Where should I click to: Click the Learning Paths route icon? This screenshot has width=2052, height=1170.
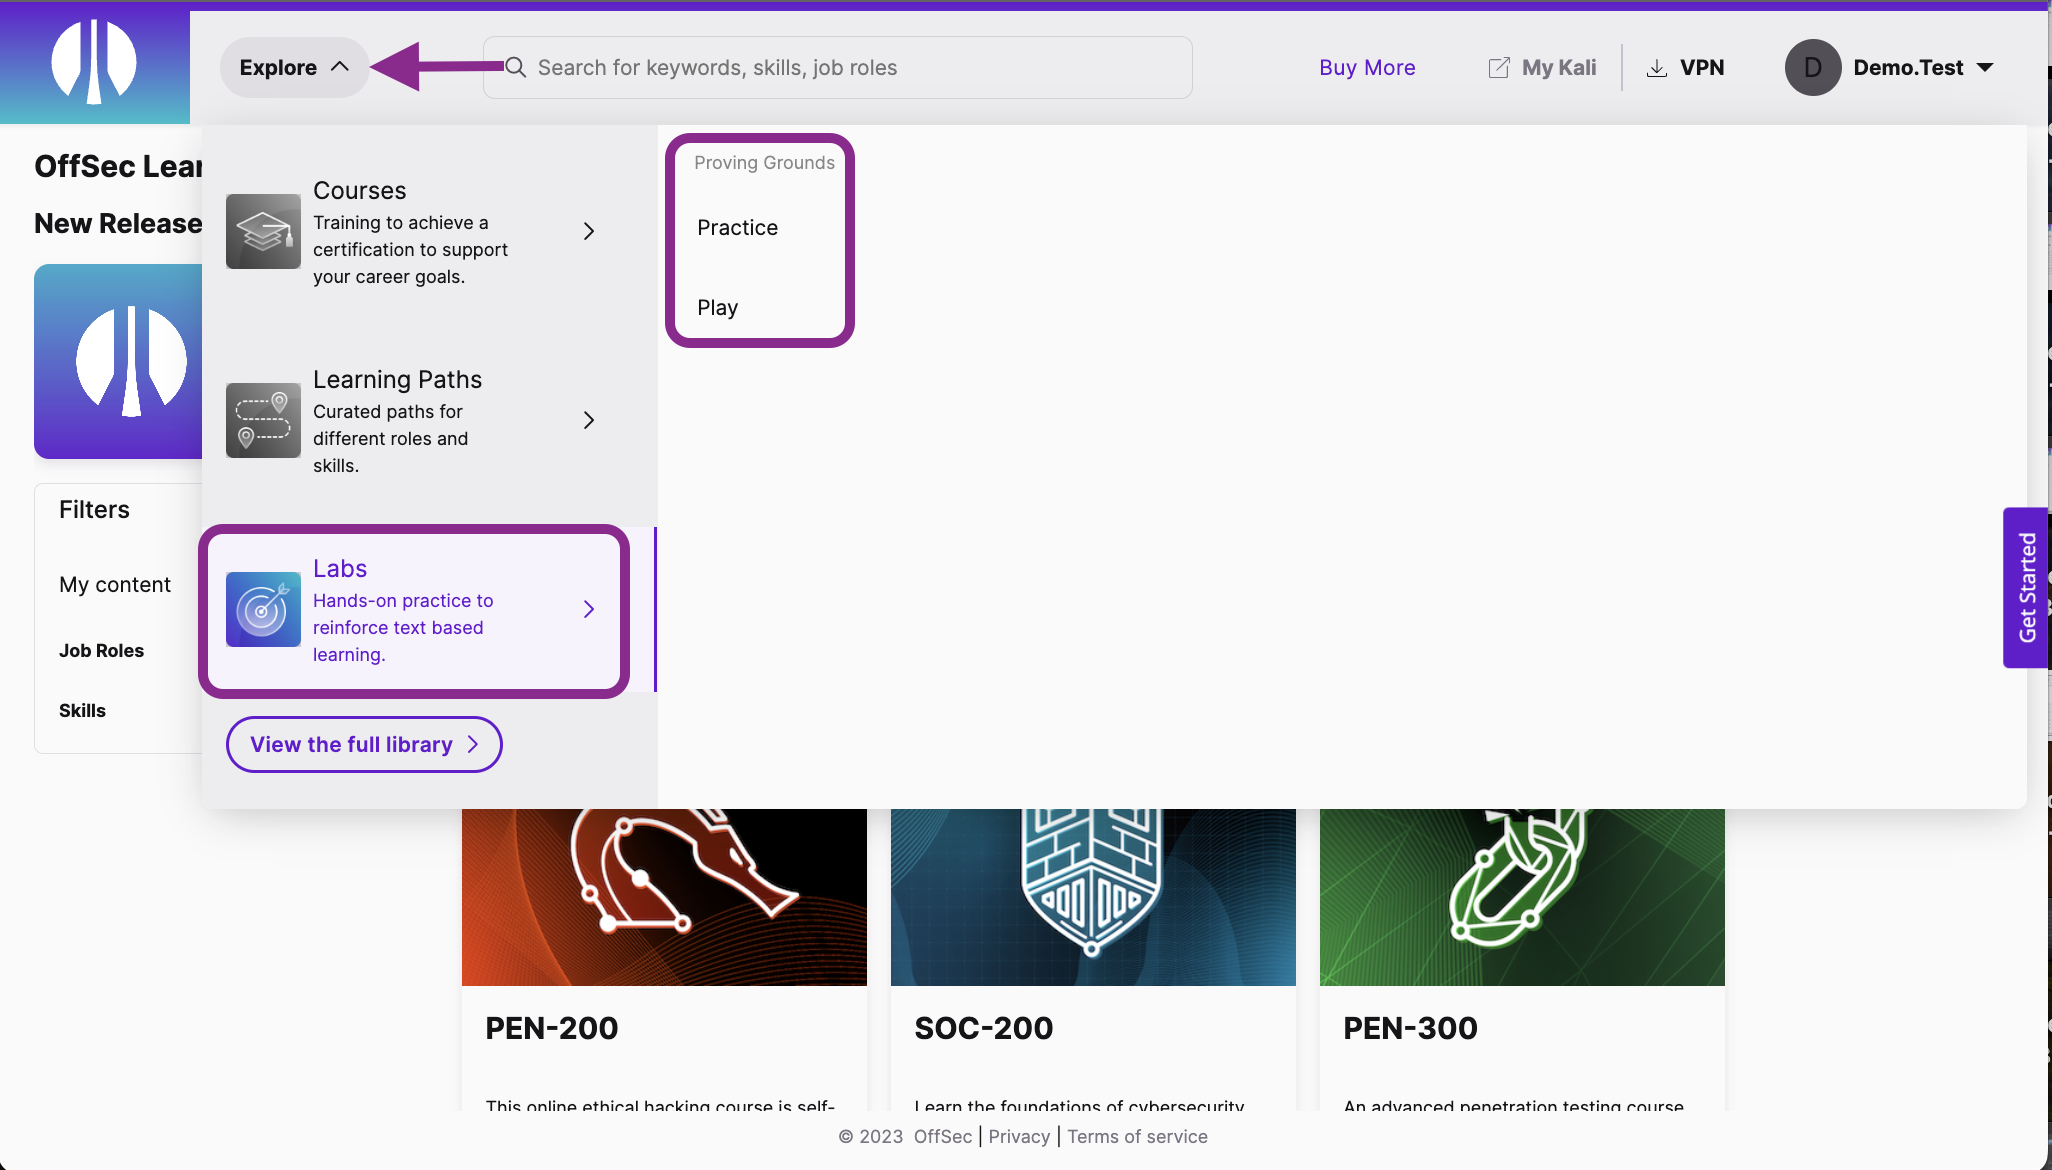[x=262, y=420]
